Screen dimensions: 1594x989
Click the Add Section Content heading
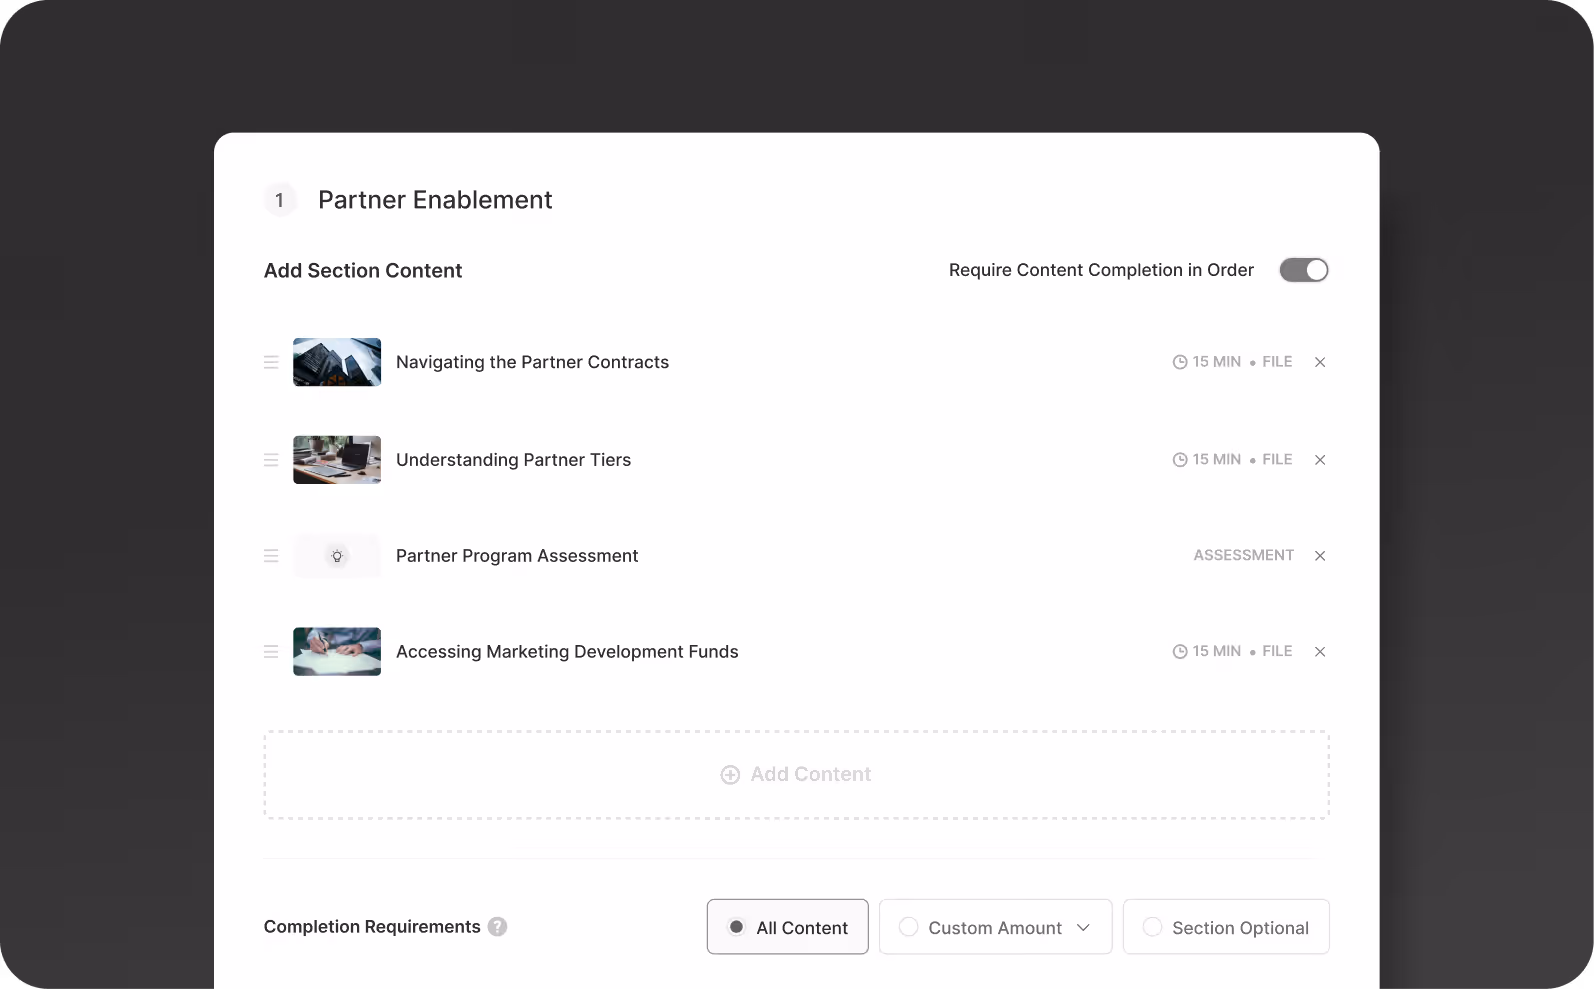[x=363, y=271]
